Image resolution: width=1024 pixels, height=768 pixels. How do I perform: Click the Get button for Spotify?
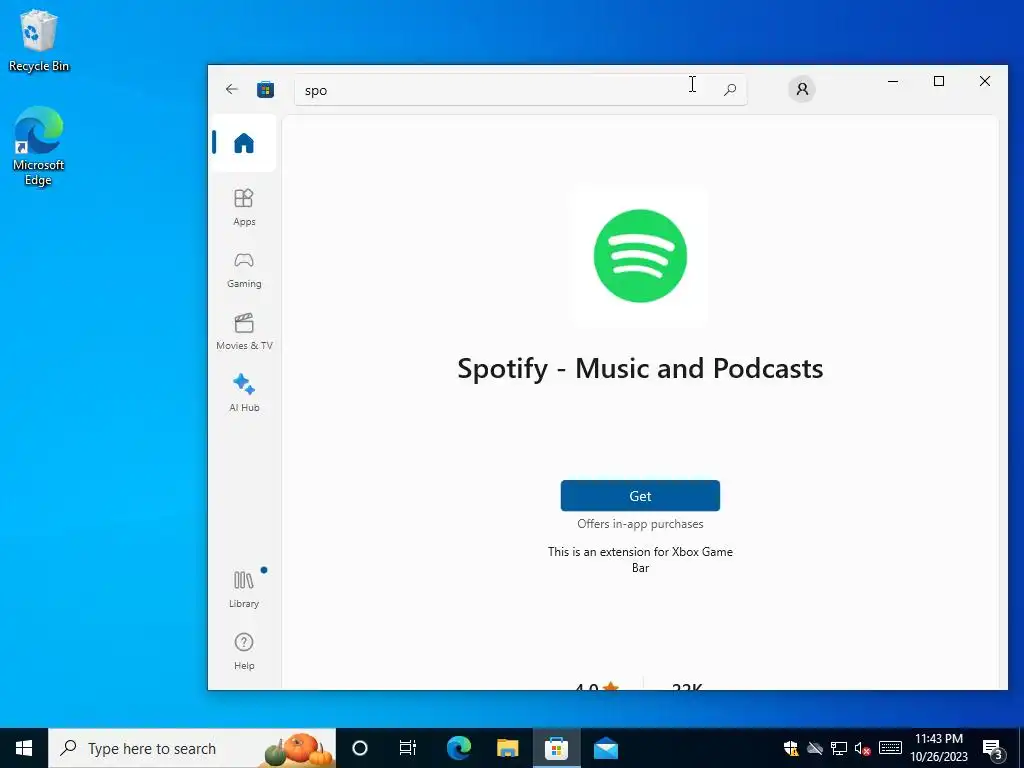(x=640, y=496)
